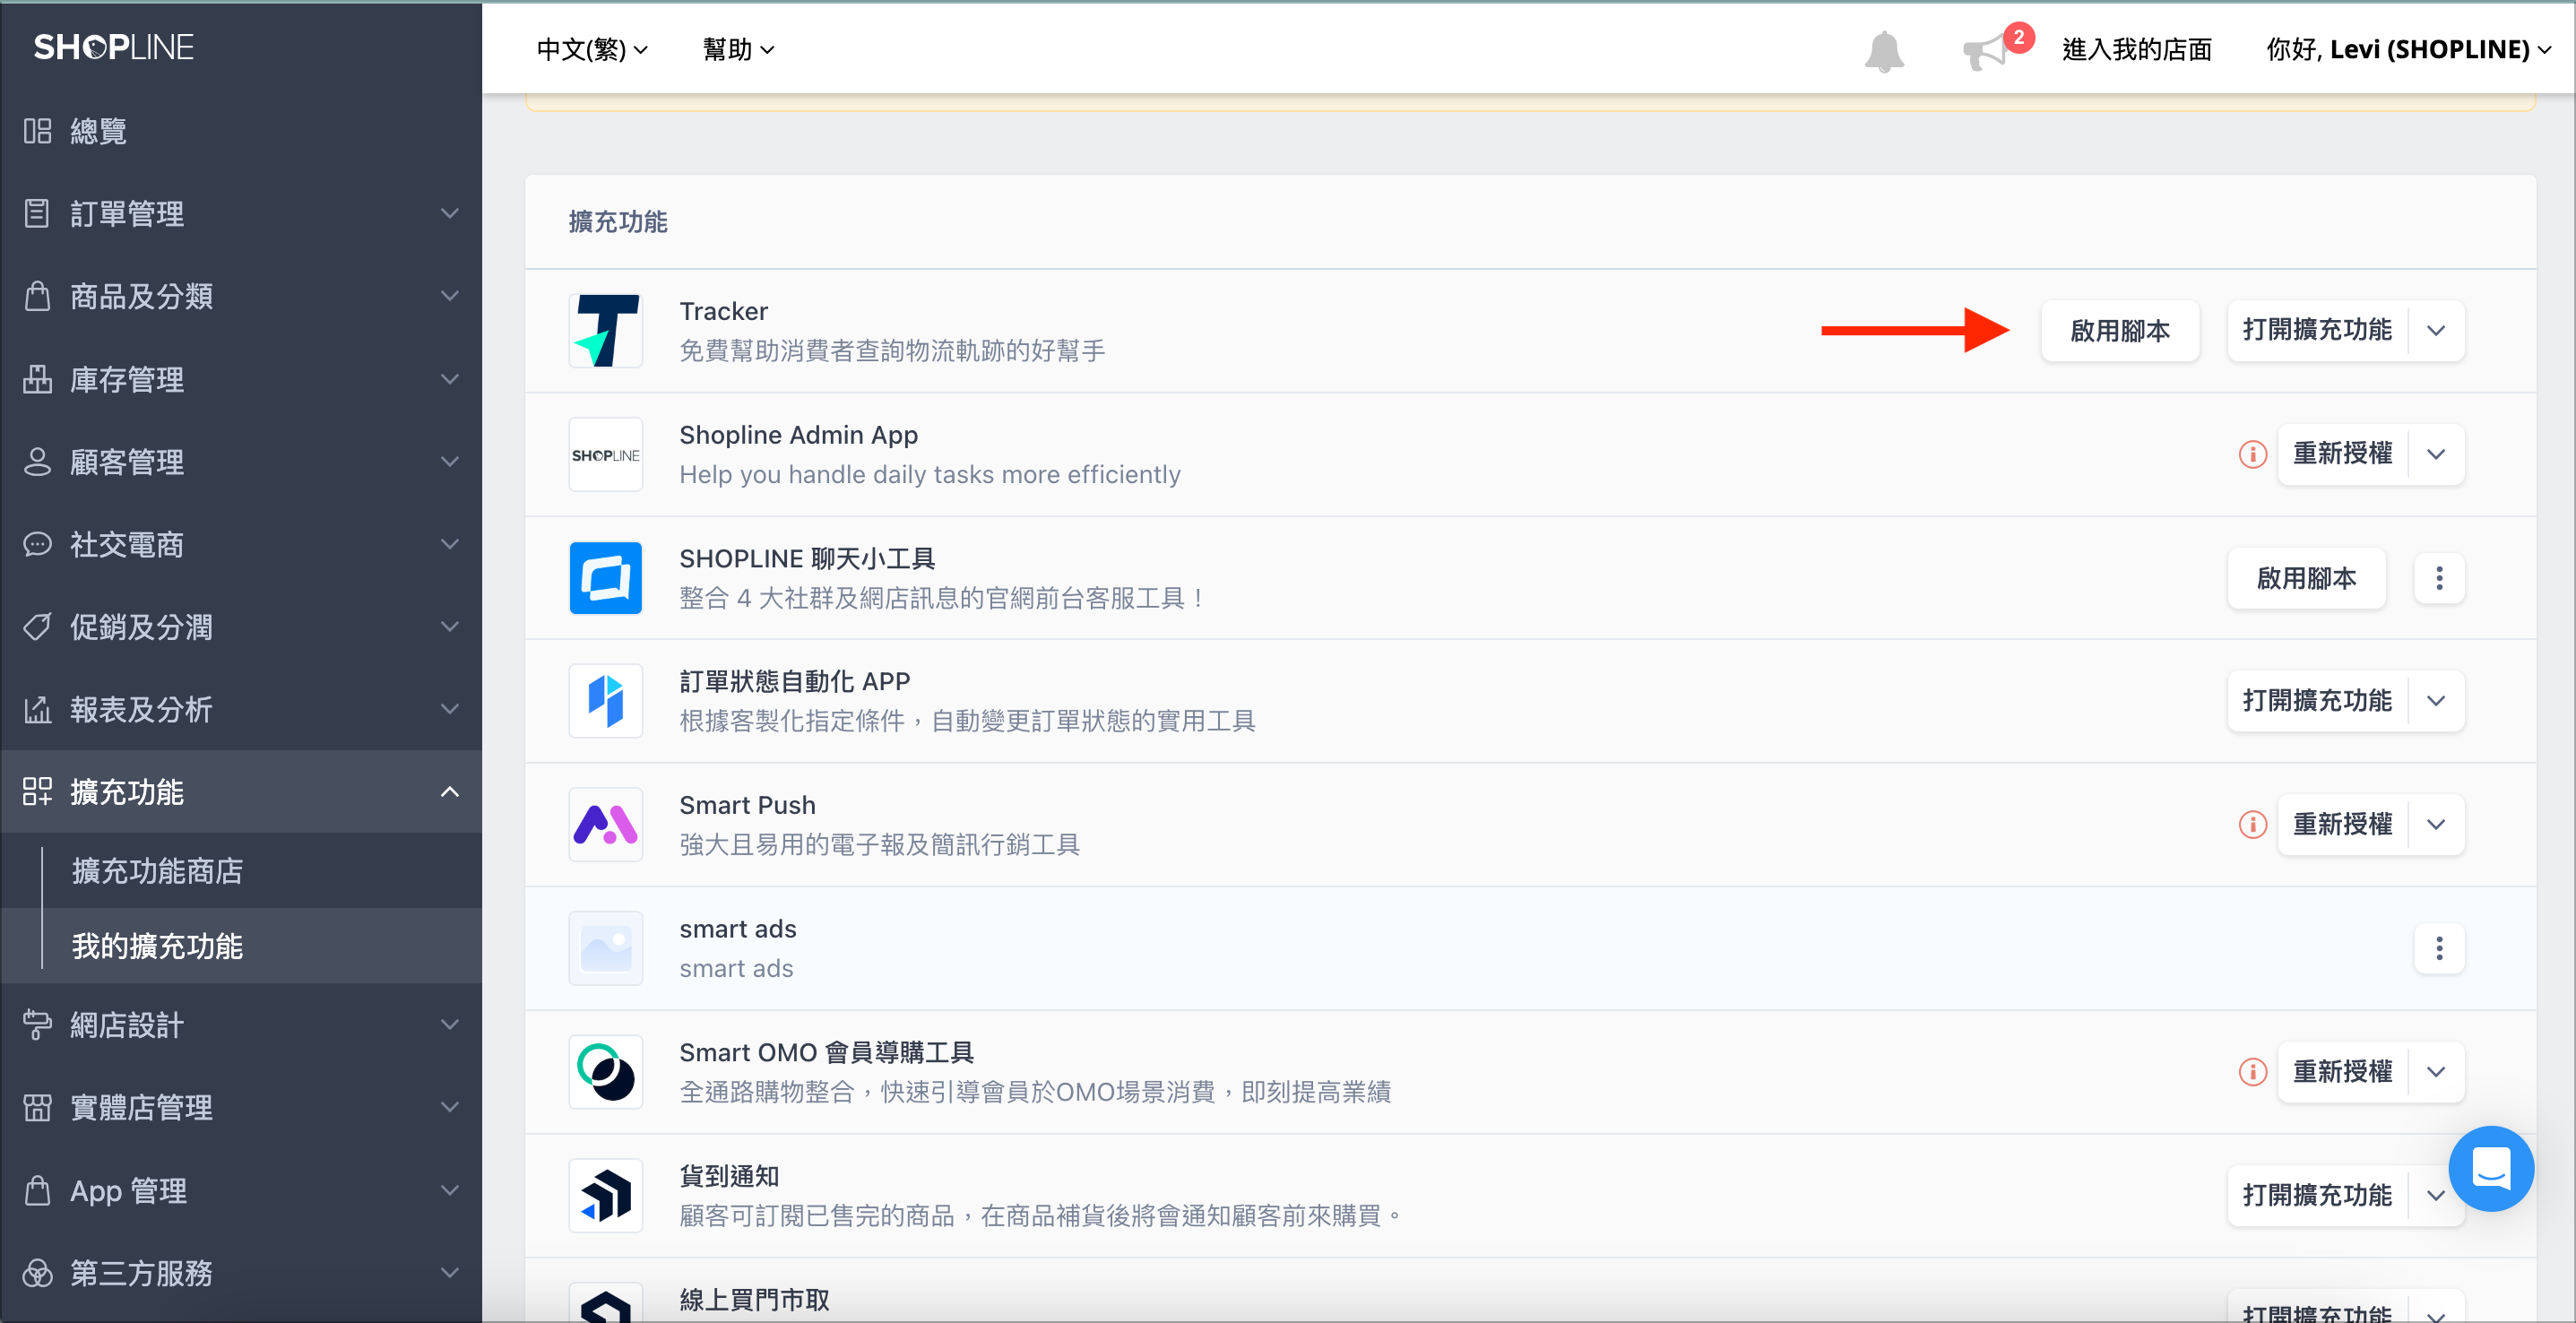
Task: Expand dropdown arrow beside Smart Push 重新授權
Action: click(2437, 825)
